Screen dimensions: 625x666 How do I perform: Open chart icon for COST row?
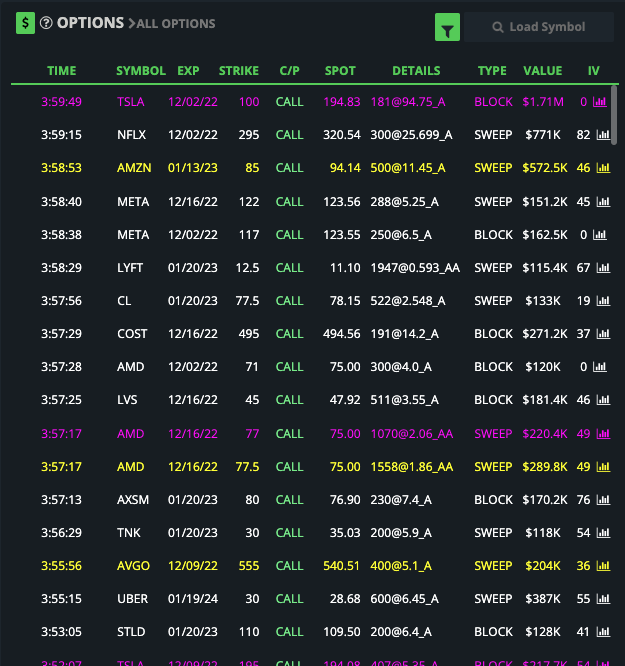pyautogui.click(x=603, y=334)
